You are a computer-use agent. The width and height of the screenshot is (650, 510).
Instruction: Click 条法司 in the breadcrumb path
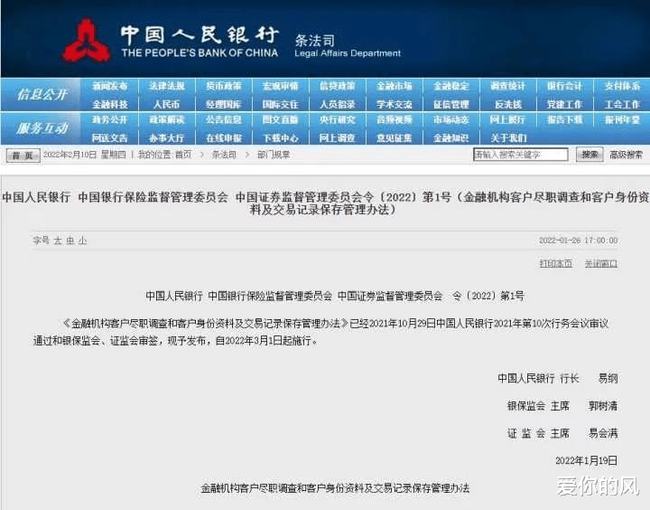tap(223, 155)
